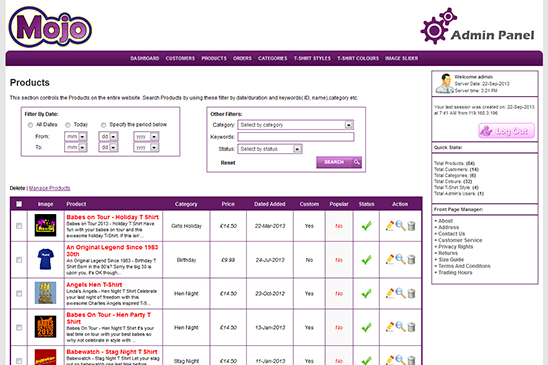Image resolution: width=548 pixels, height=365 pixels.
Task: Select the Today date filter radio
Action: pyautogui.click(x=68, y=125)
